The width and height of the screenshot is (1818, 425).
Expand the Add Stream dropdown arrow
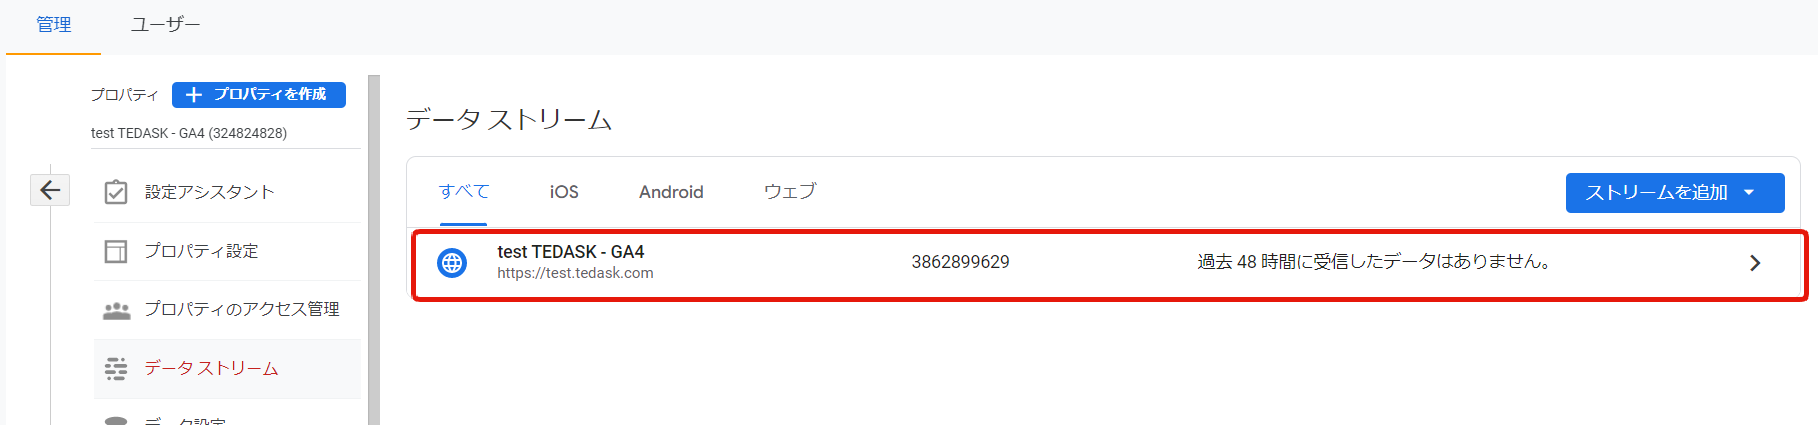[1749, 193]
